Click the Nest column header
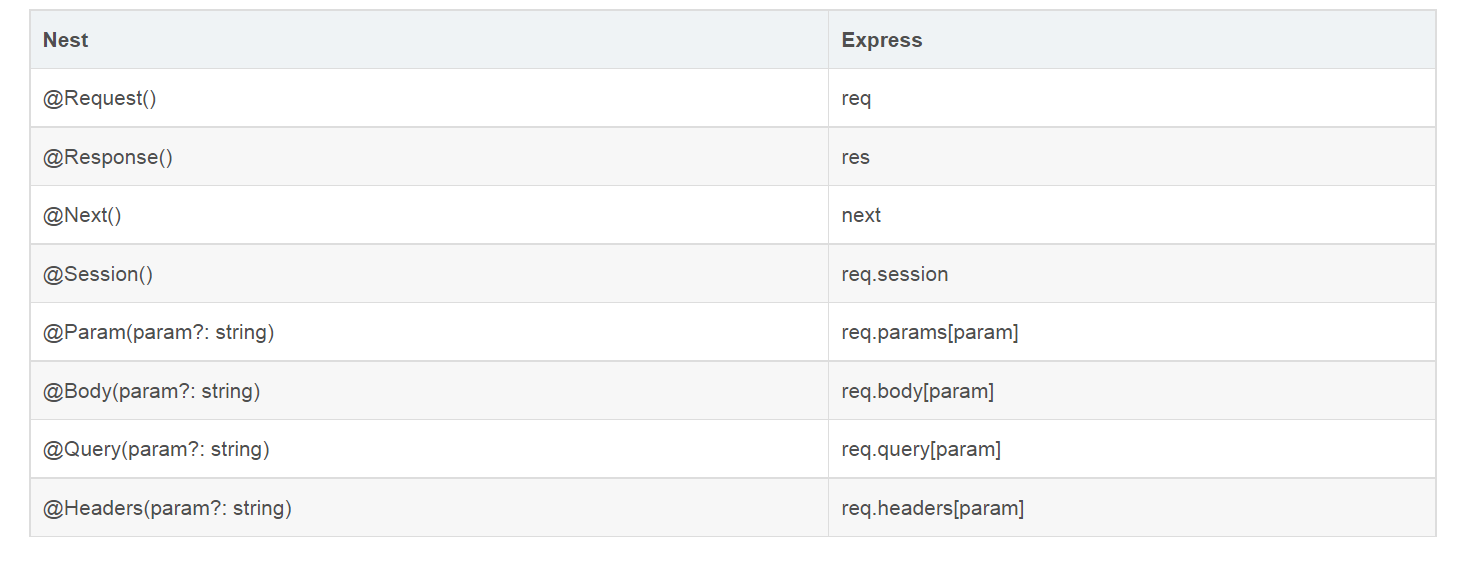 point(66,40)
